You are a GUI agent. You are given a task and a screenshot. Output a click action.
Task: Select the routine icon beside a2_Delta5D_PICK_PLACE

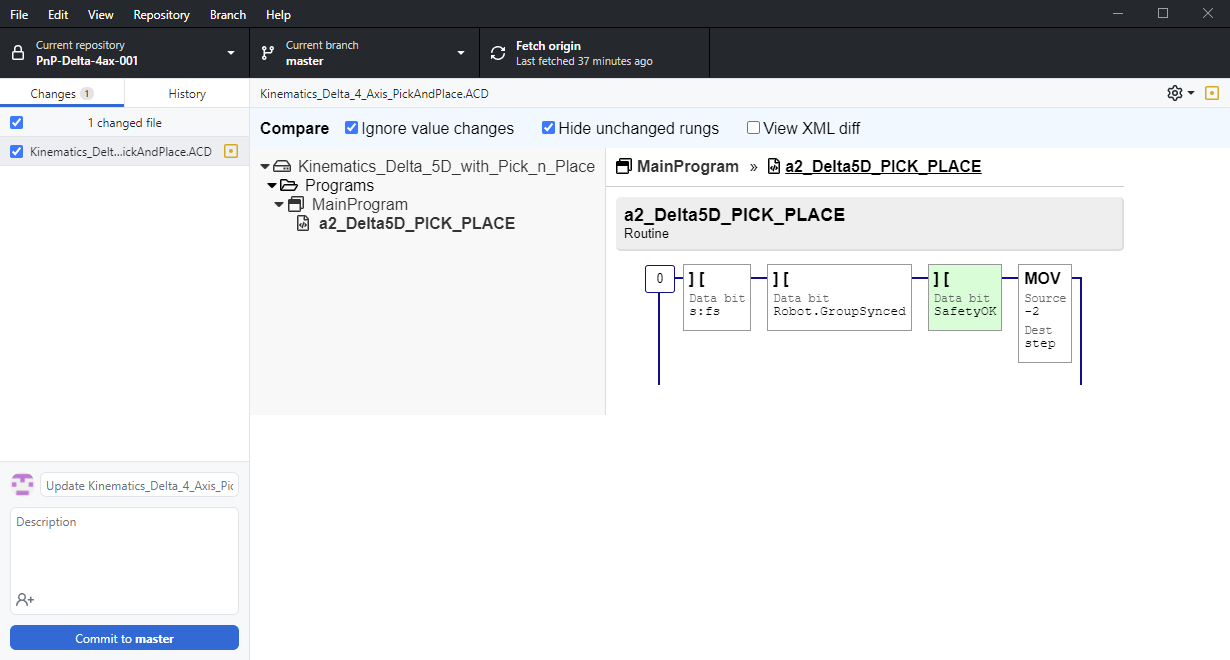pos(303,223)
